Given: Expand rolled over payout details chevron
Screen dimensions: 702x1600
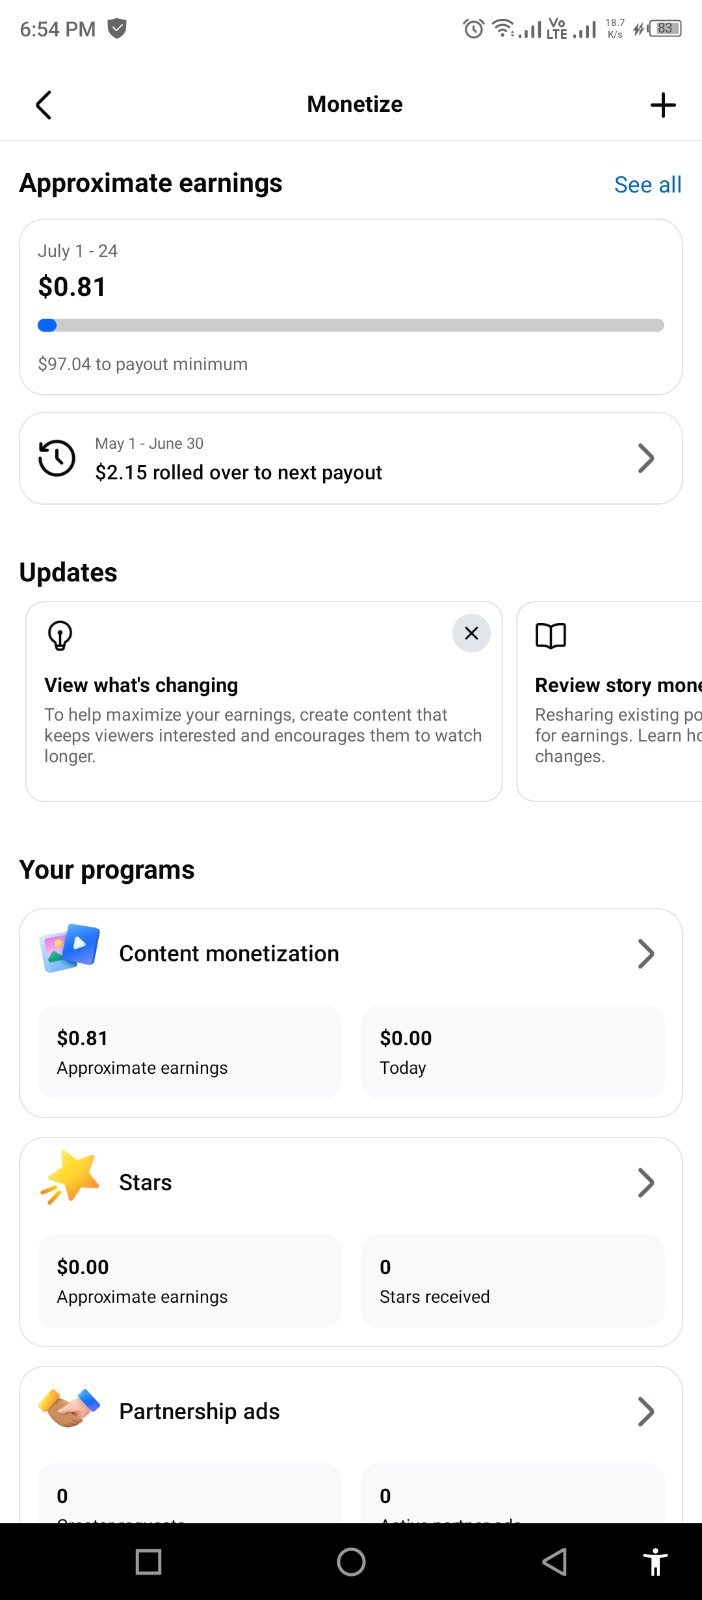Looking at the screenshot, I should click(x=646, y=458).
